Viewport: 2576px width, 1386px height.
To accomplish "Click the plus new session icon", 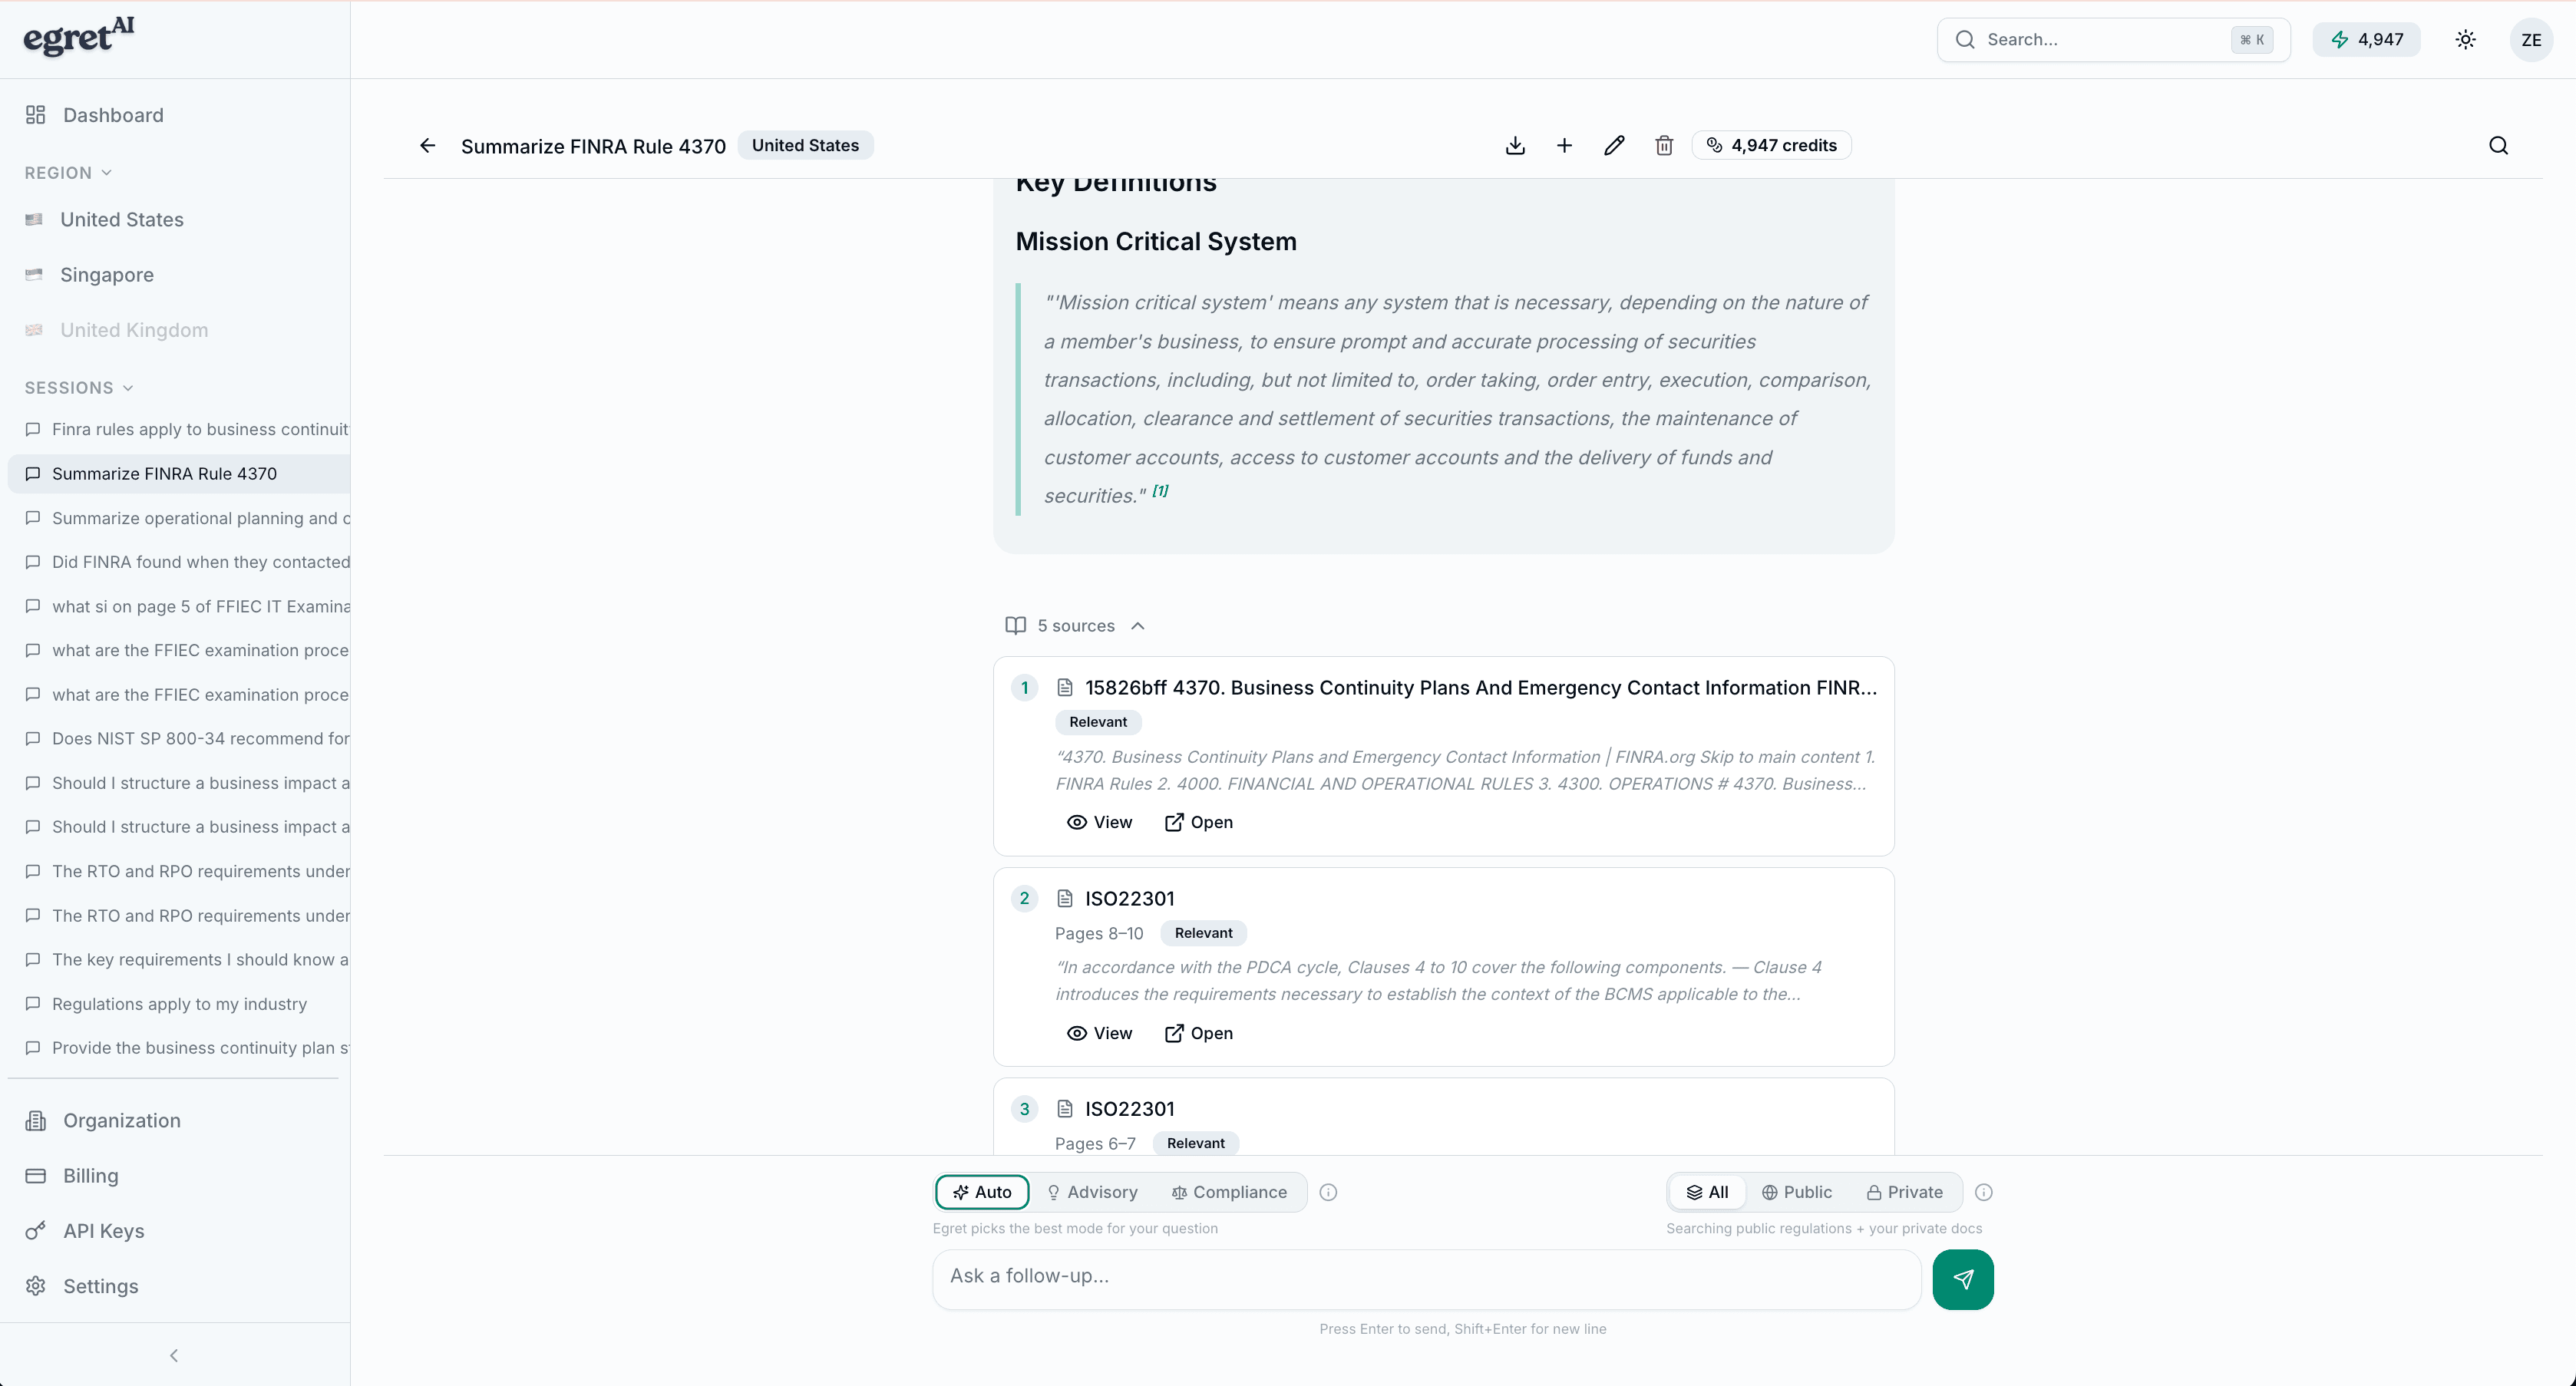I will click(1564, 146).
